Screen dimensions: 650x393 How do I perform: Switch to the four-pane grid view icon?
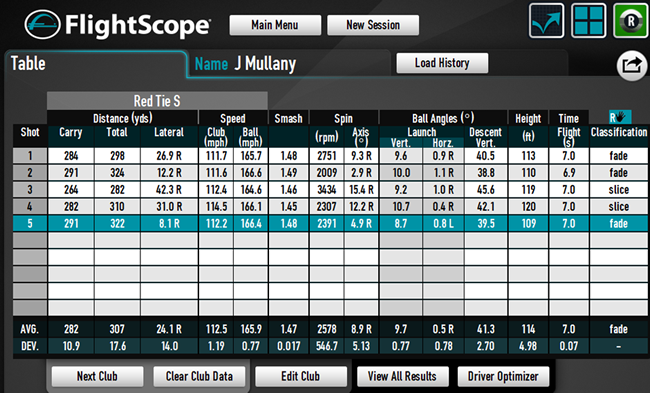click(x=589, y=21)
